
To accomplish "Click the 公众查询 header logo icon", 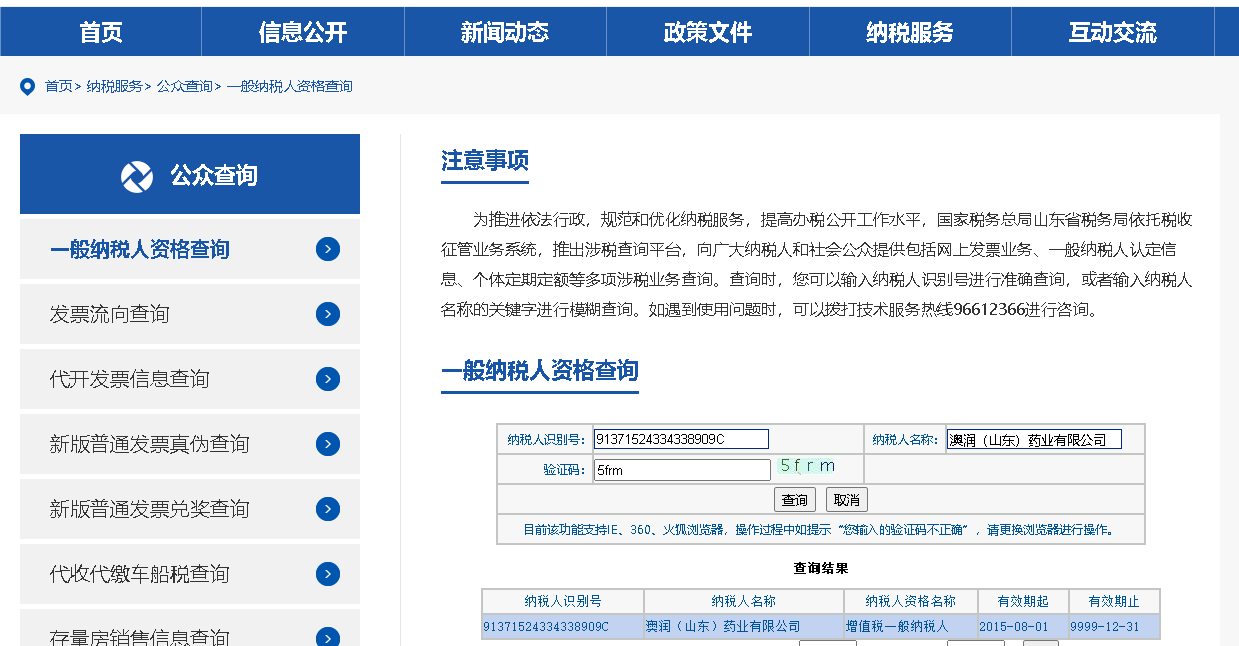I will 137,176.
